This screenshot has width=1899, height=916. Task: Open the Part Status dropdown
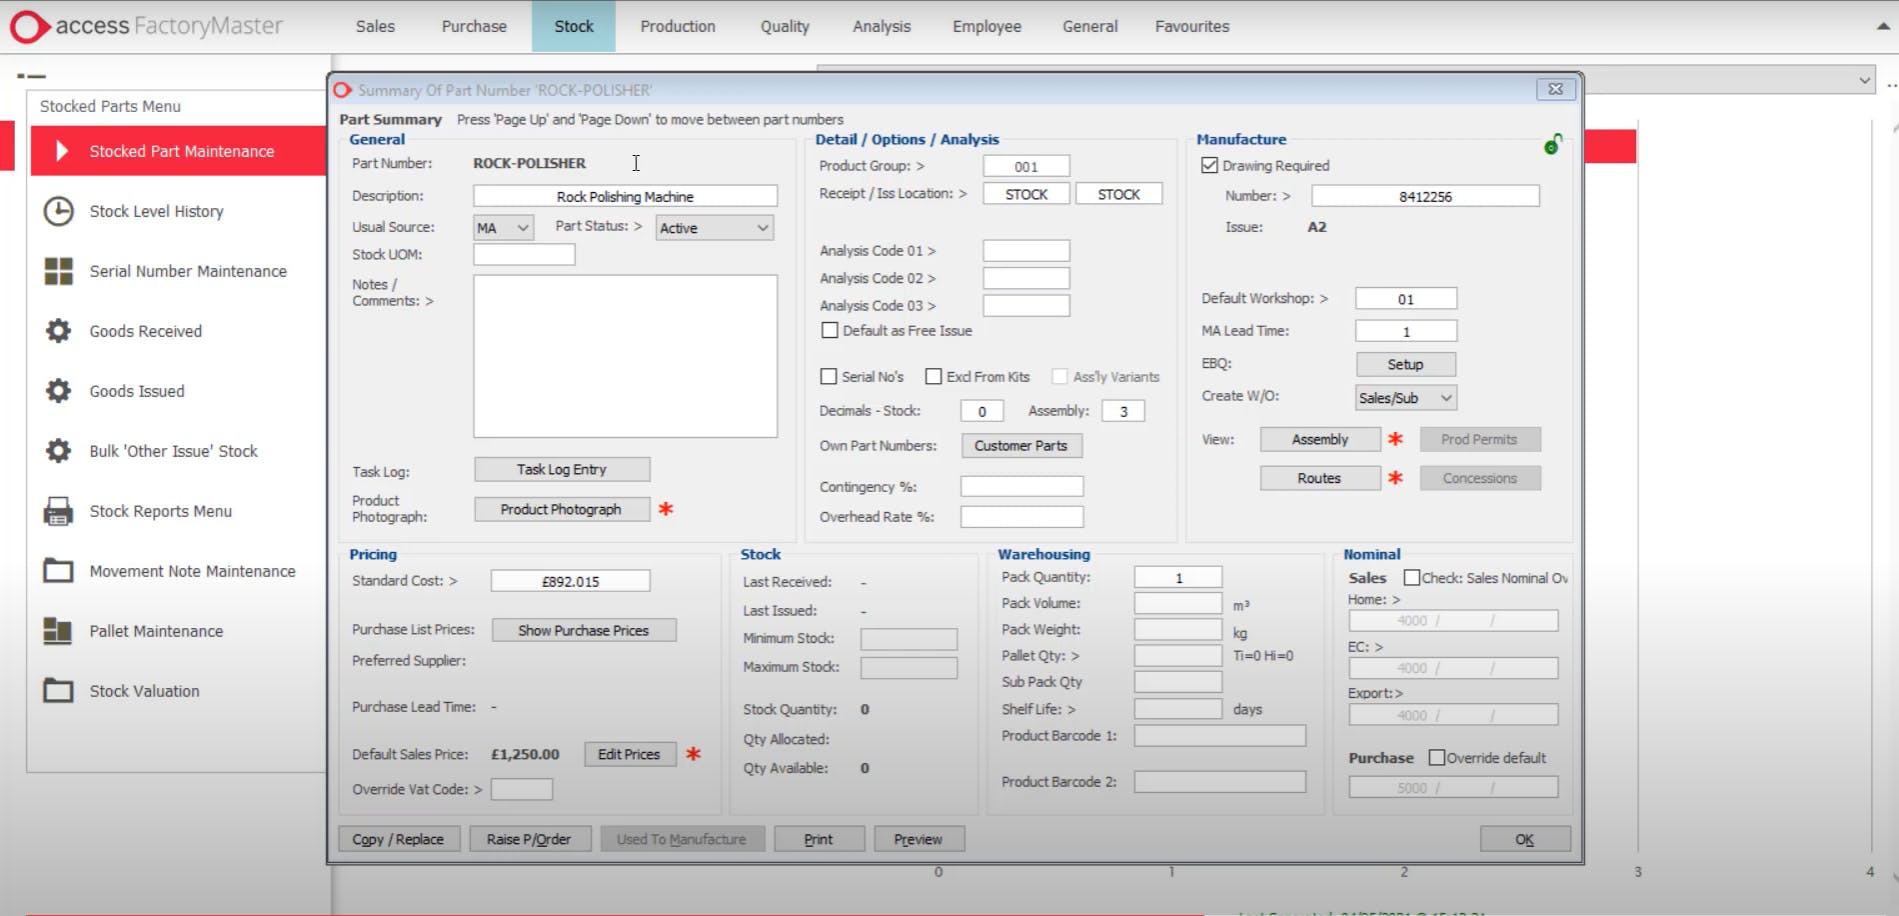(714, 228)
